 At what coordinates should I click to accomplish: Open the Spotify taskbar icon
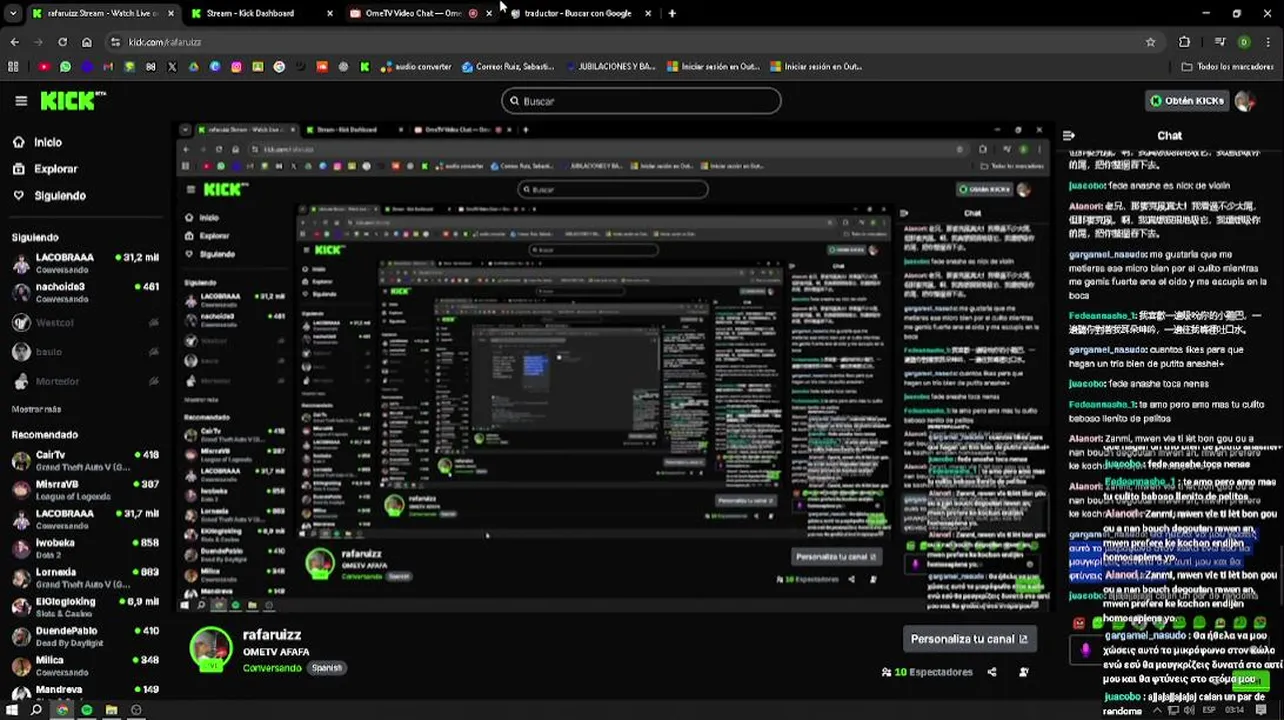coord(86,710)
